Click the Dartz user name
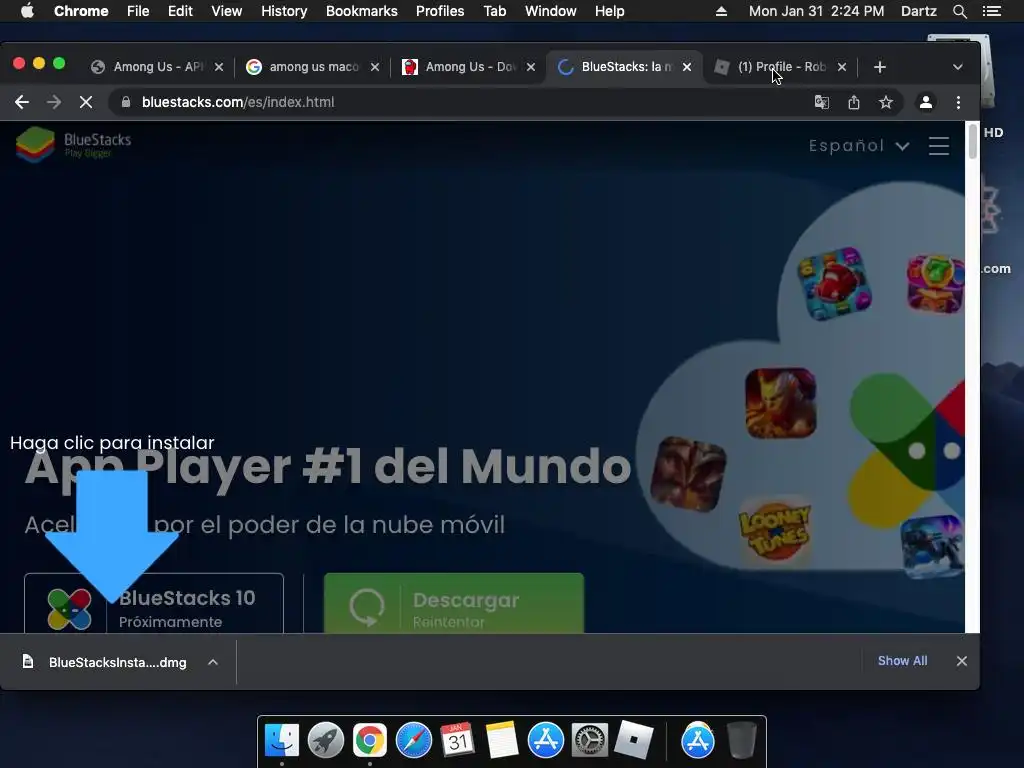The height and width of the screenshot is (768, 1024). [919, 11]
